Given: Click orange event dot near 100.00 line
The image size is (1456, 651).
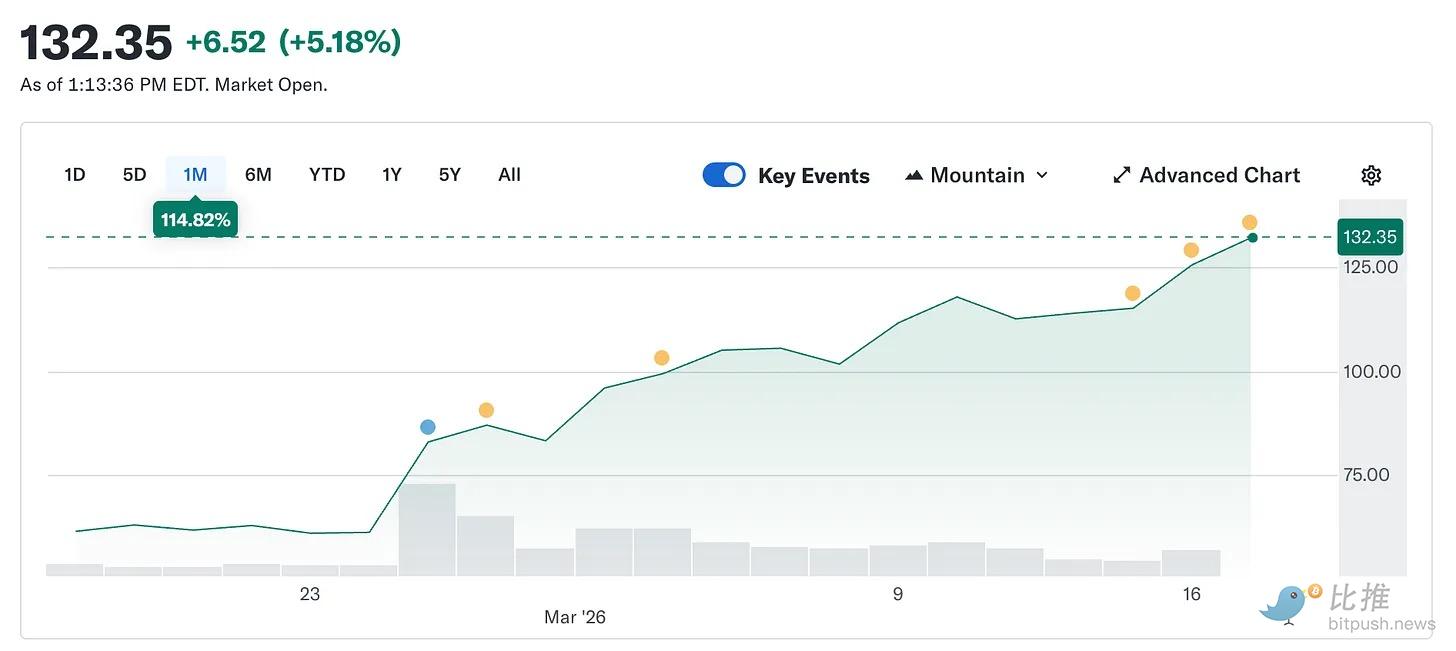Looking at the screenshot, I should pyautogui.click(x=661, y=358).
